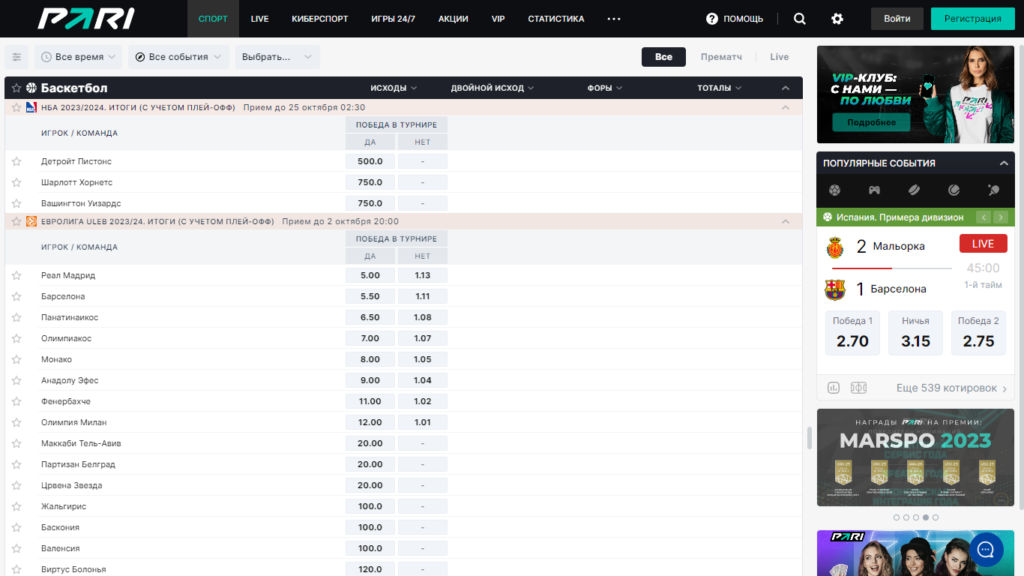Image resolution: width=1024 pixels, height=576 pixels.
Task: Click Подробнее on VIP-клуб banner
Action: [871, 122]
